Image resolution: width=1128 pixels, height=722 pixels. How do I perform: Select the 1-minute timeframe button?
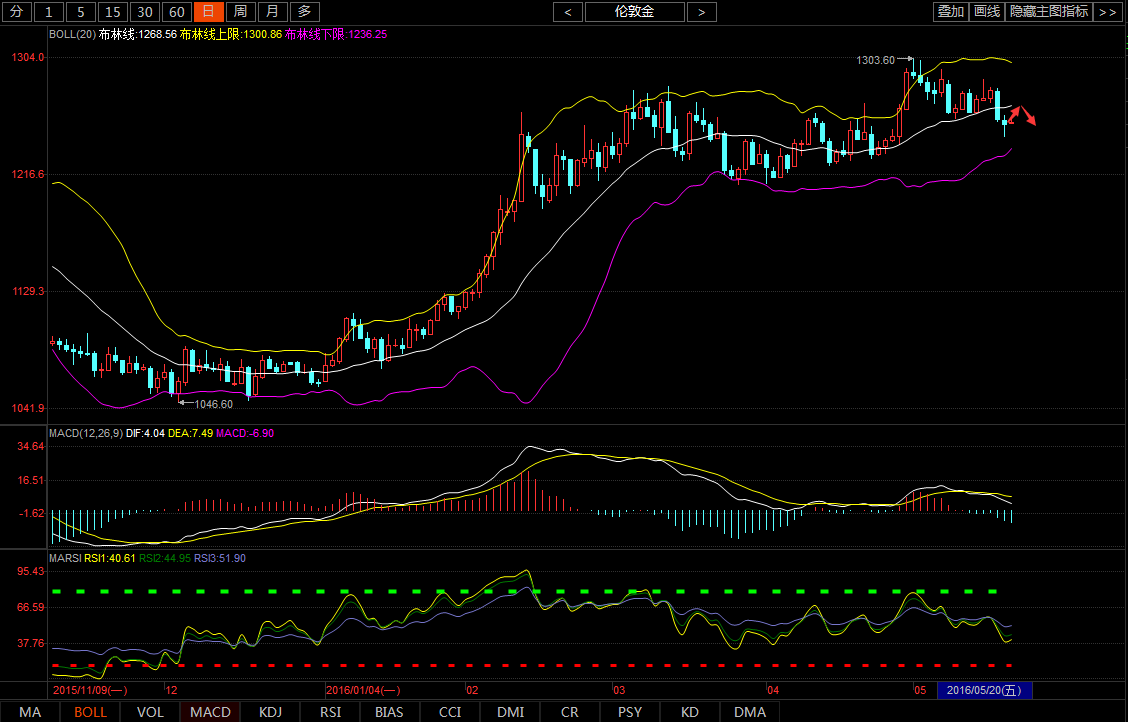click(49, 12)
